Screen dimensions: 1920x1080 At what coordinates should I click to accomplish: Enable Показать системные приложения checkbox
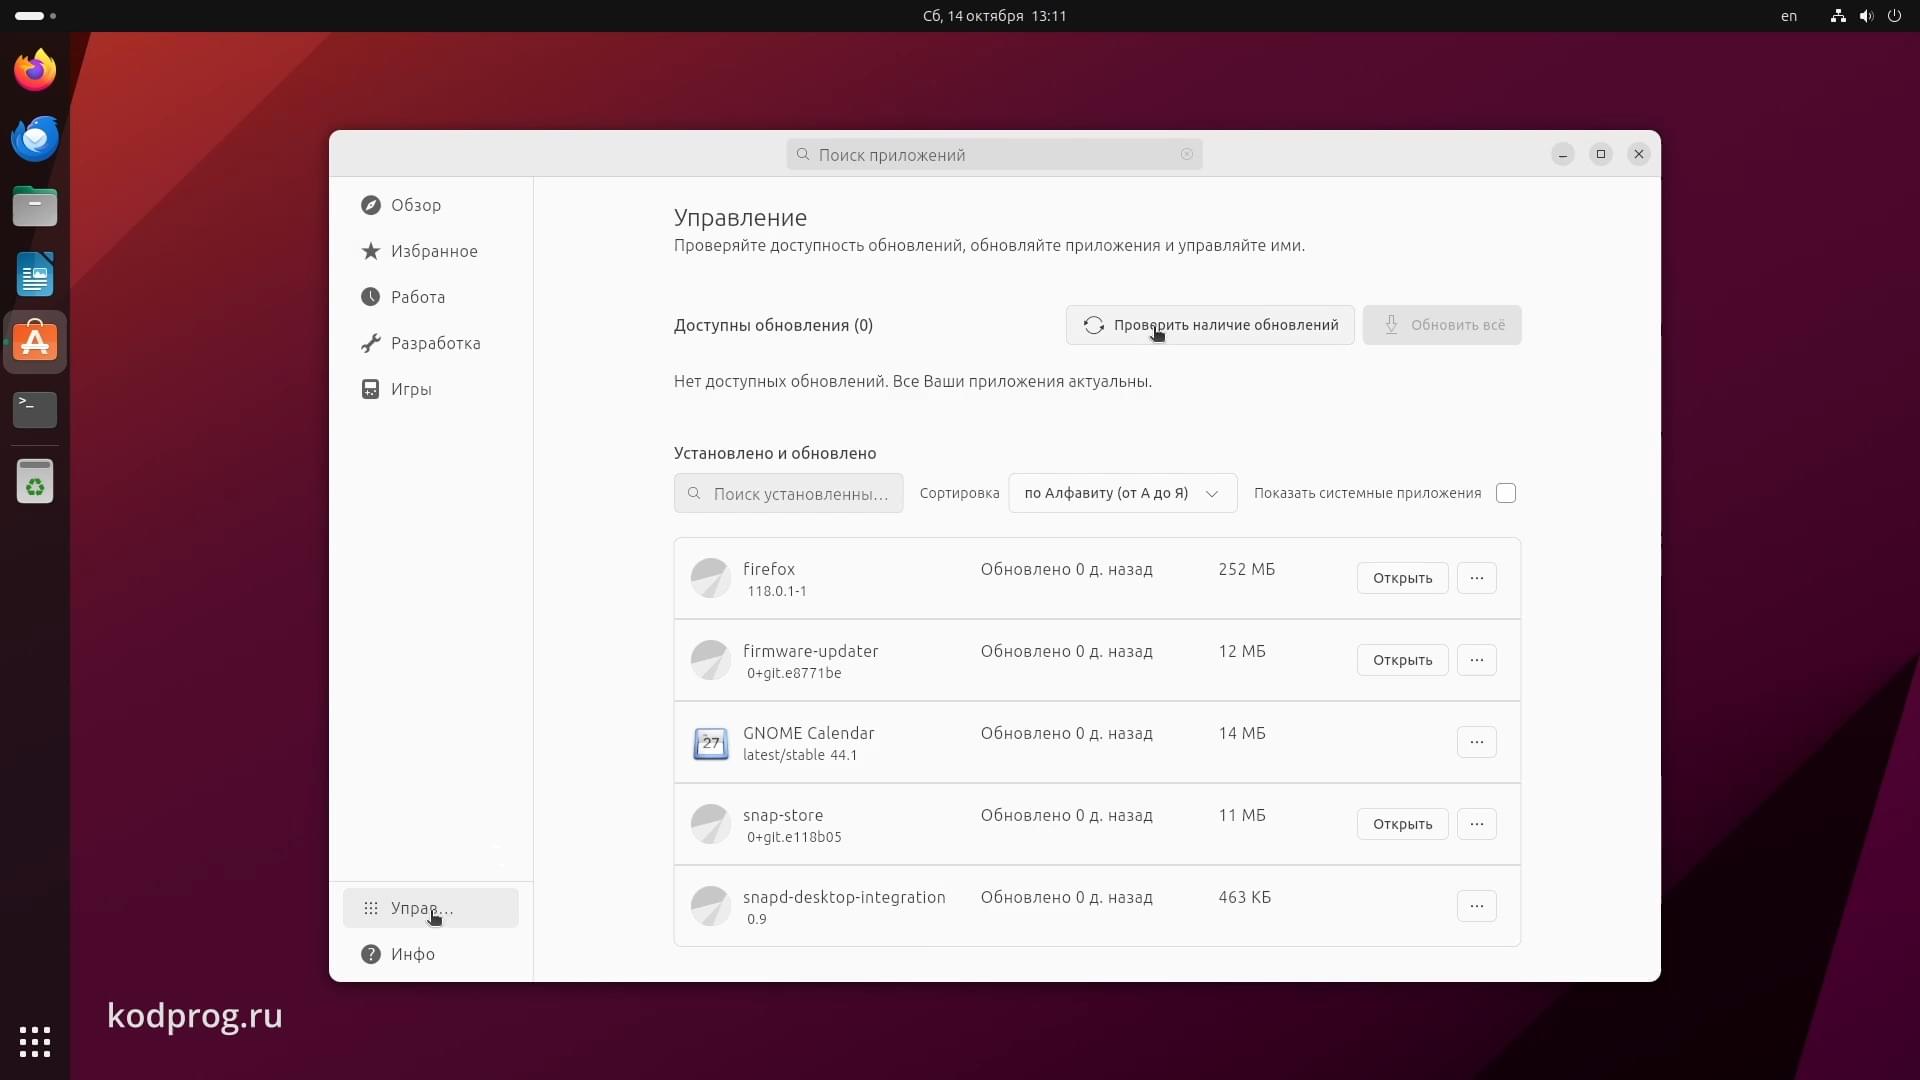click(1506, 493)
